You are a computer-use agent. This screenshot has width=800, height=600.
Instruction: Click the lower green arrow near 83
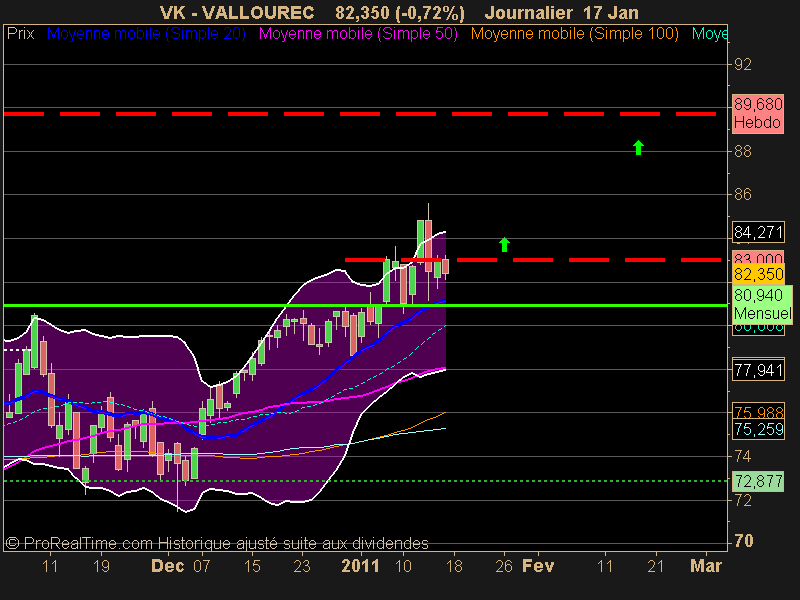[504, 244]
